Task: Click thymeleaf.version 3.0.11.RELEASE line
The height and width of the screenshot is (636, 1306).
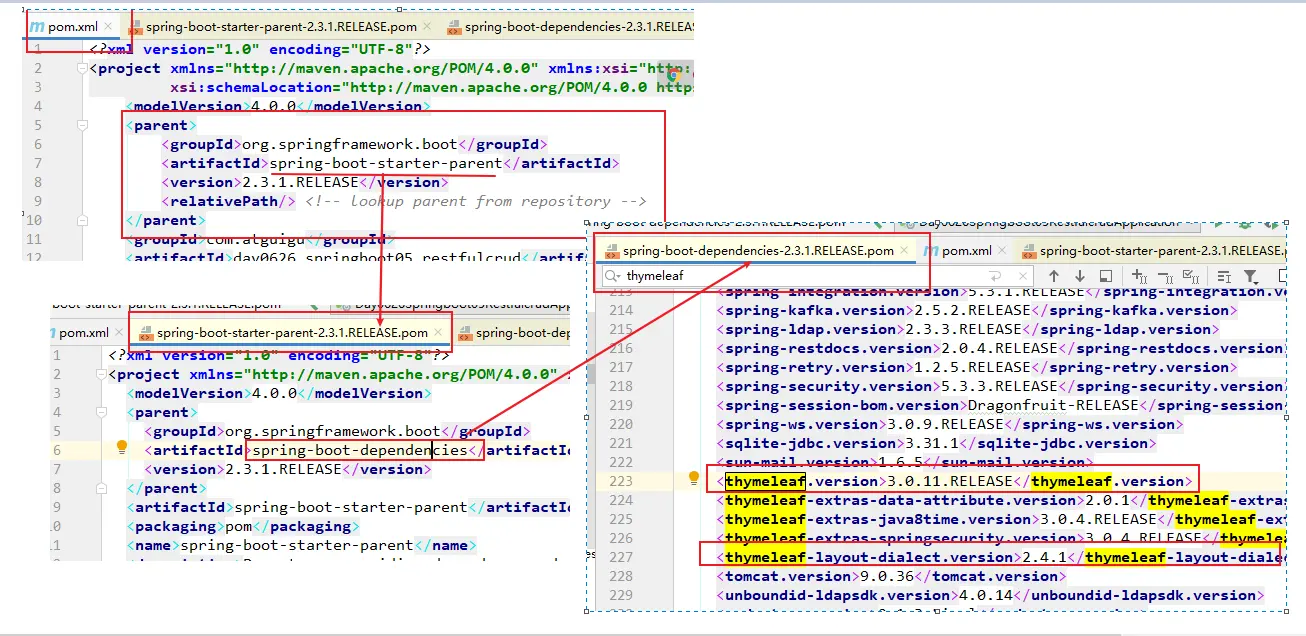Action: [x=956, y=481]
